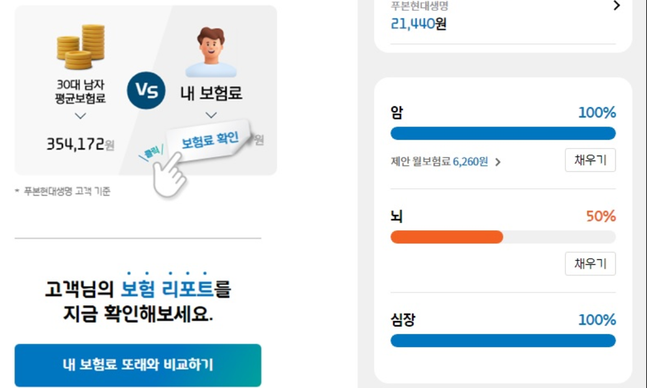Screen dimensions: 647x388
Task: Click the 보험 리포트 highlighted heading text
Action: (x=167, y=289)
